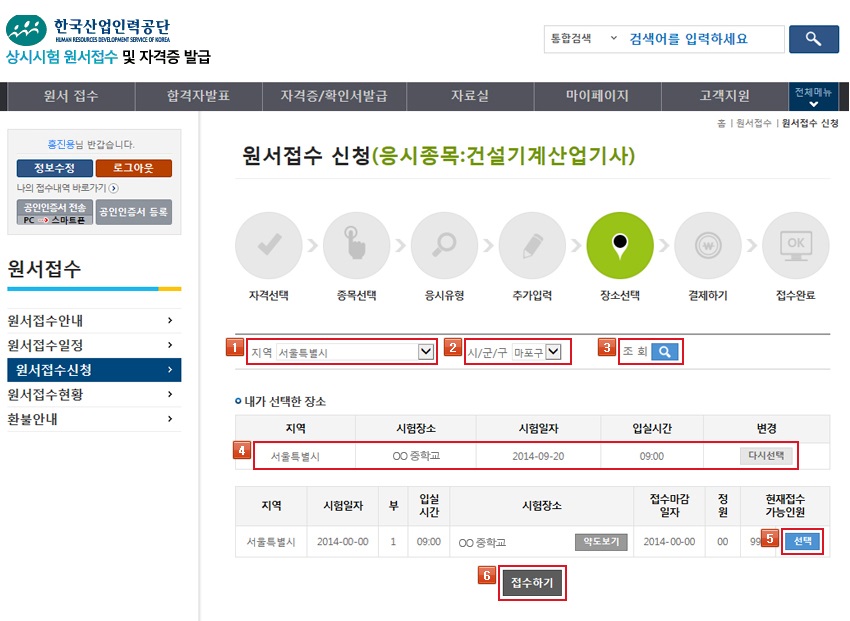Click the magnifier search button in header
This screenshot has height=621, width=850.
click(813, 39)
